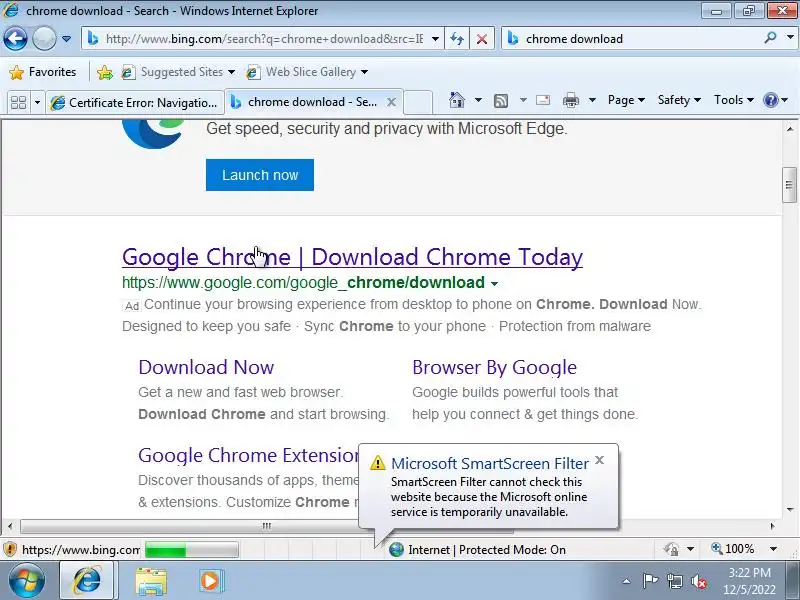Expand the tab list dropdown arrow

(37, 103)
